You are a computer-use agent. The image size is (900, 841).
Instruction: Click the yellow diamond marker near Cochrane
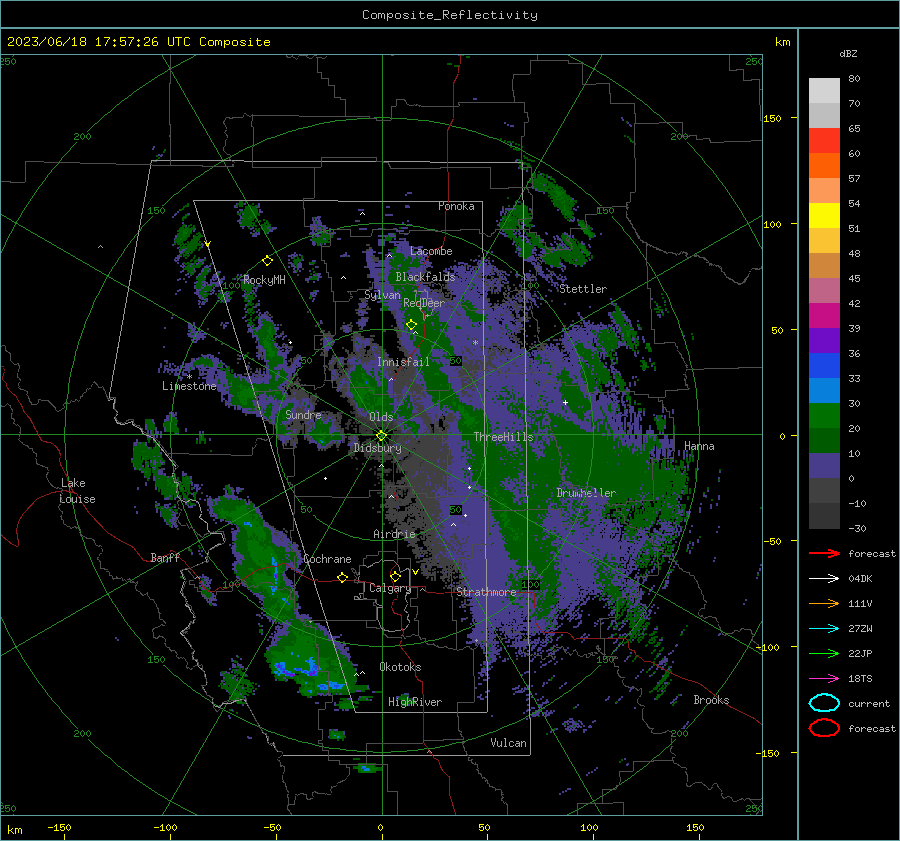pyautogui.click(x=342, y=577)
